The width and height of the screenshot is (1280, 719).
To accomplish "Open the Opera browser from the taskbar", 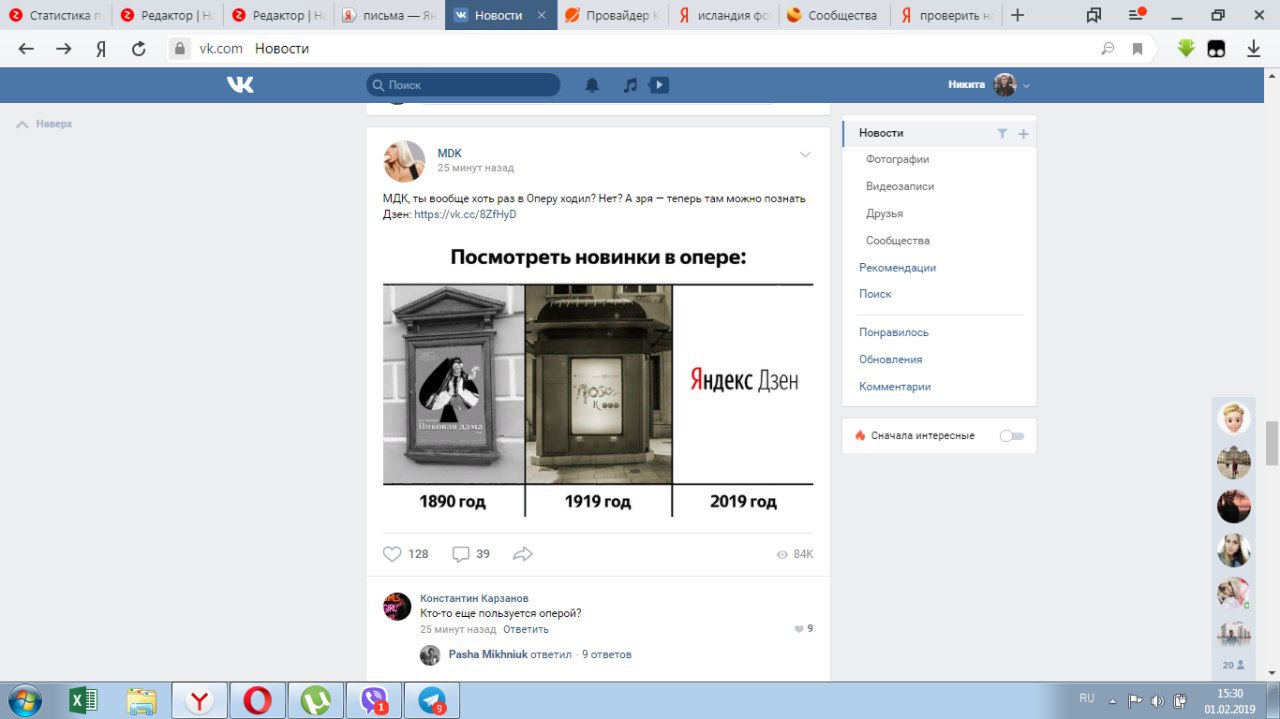I will pos(258,700).
